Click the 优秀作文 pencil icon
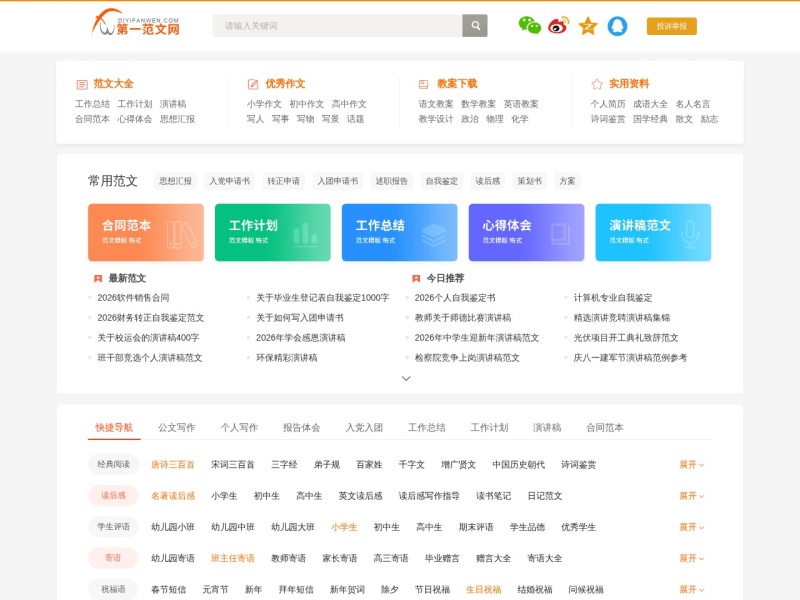 253,84
